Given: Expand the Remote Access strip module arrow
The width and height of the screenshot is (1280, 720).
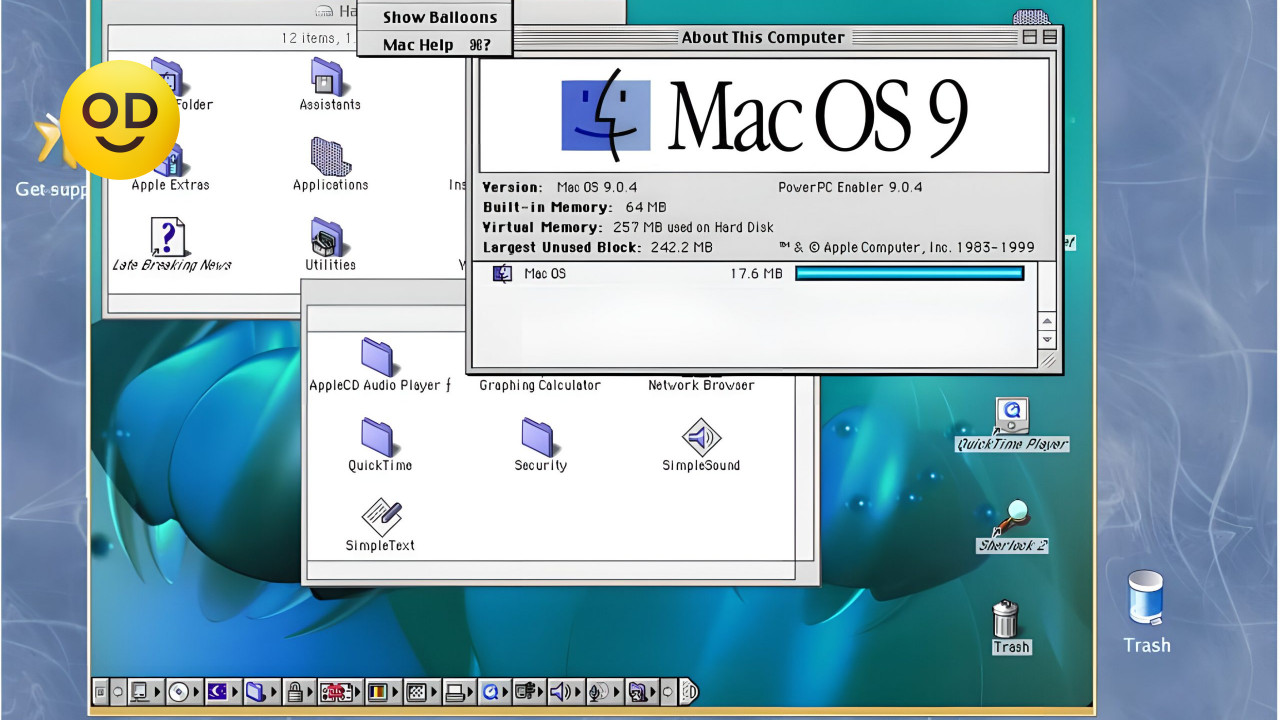Looking at the screenshot, I should tap(542, 691).
